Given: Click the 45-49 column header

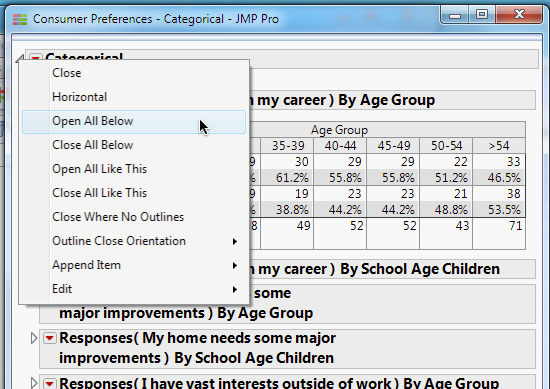Looking at the screenshot, I should [x=393, y=146].
